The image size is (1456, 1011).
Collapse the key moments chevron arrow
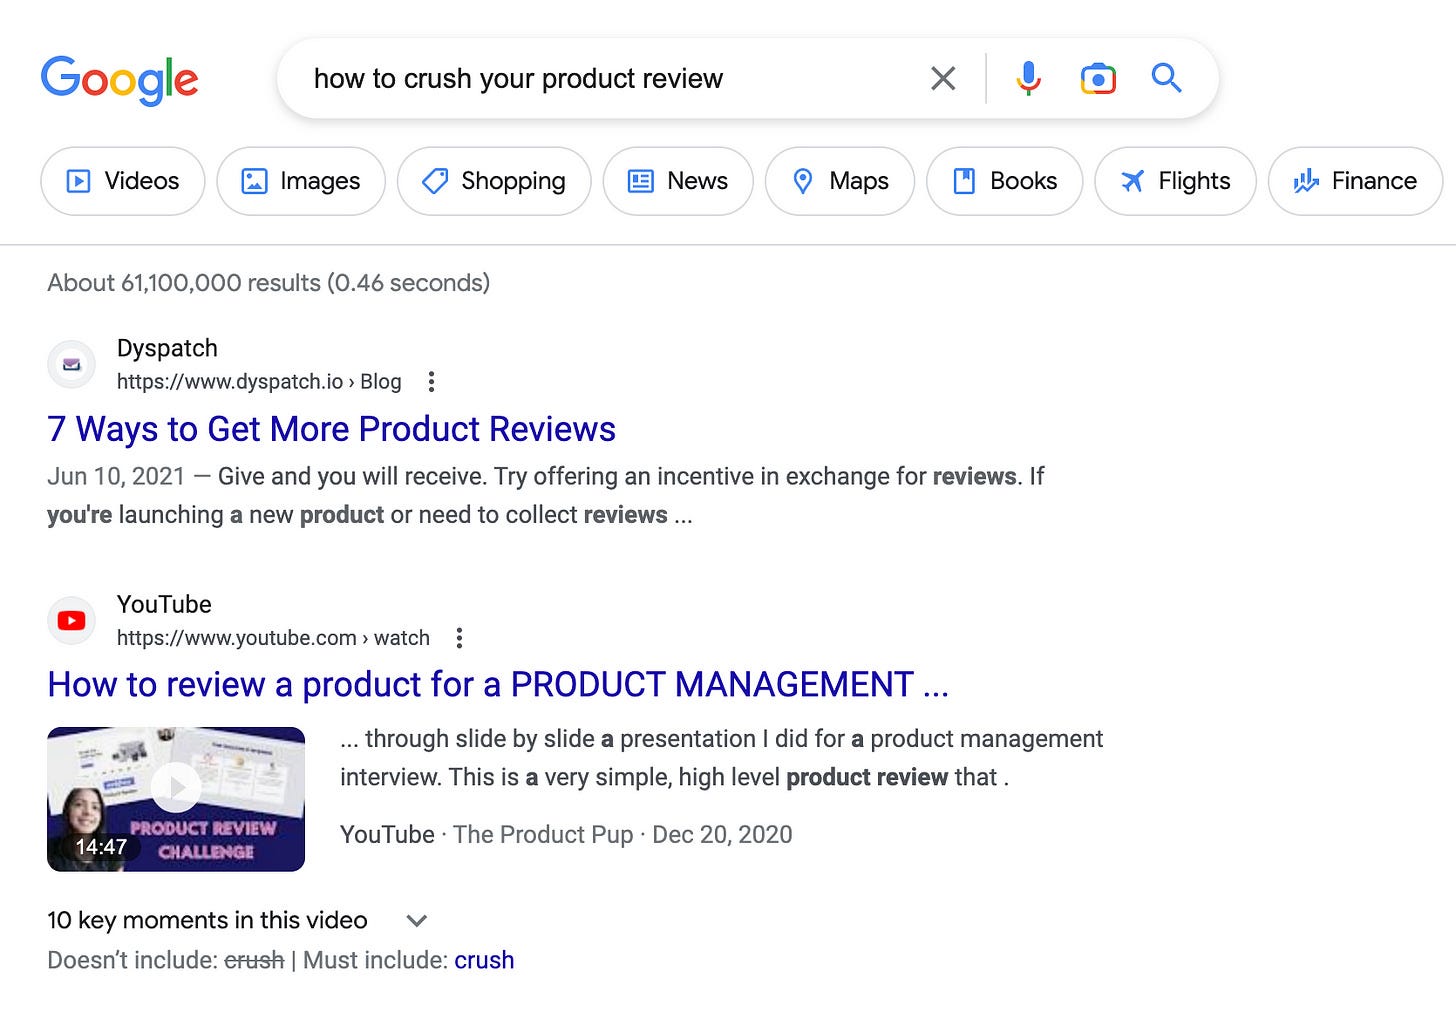point(416,920)
